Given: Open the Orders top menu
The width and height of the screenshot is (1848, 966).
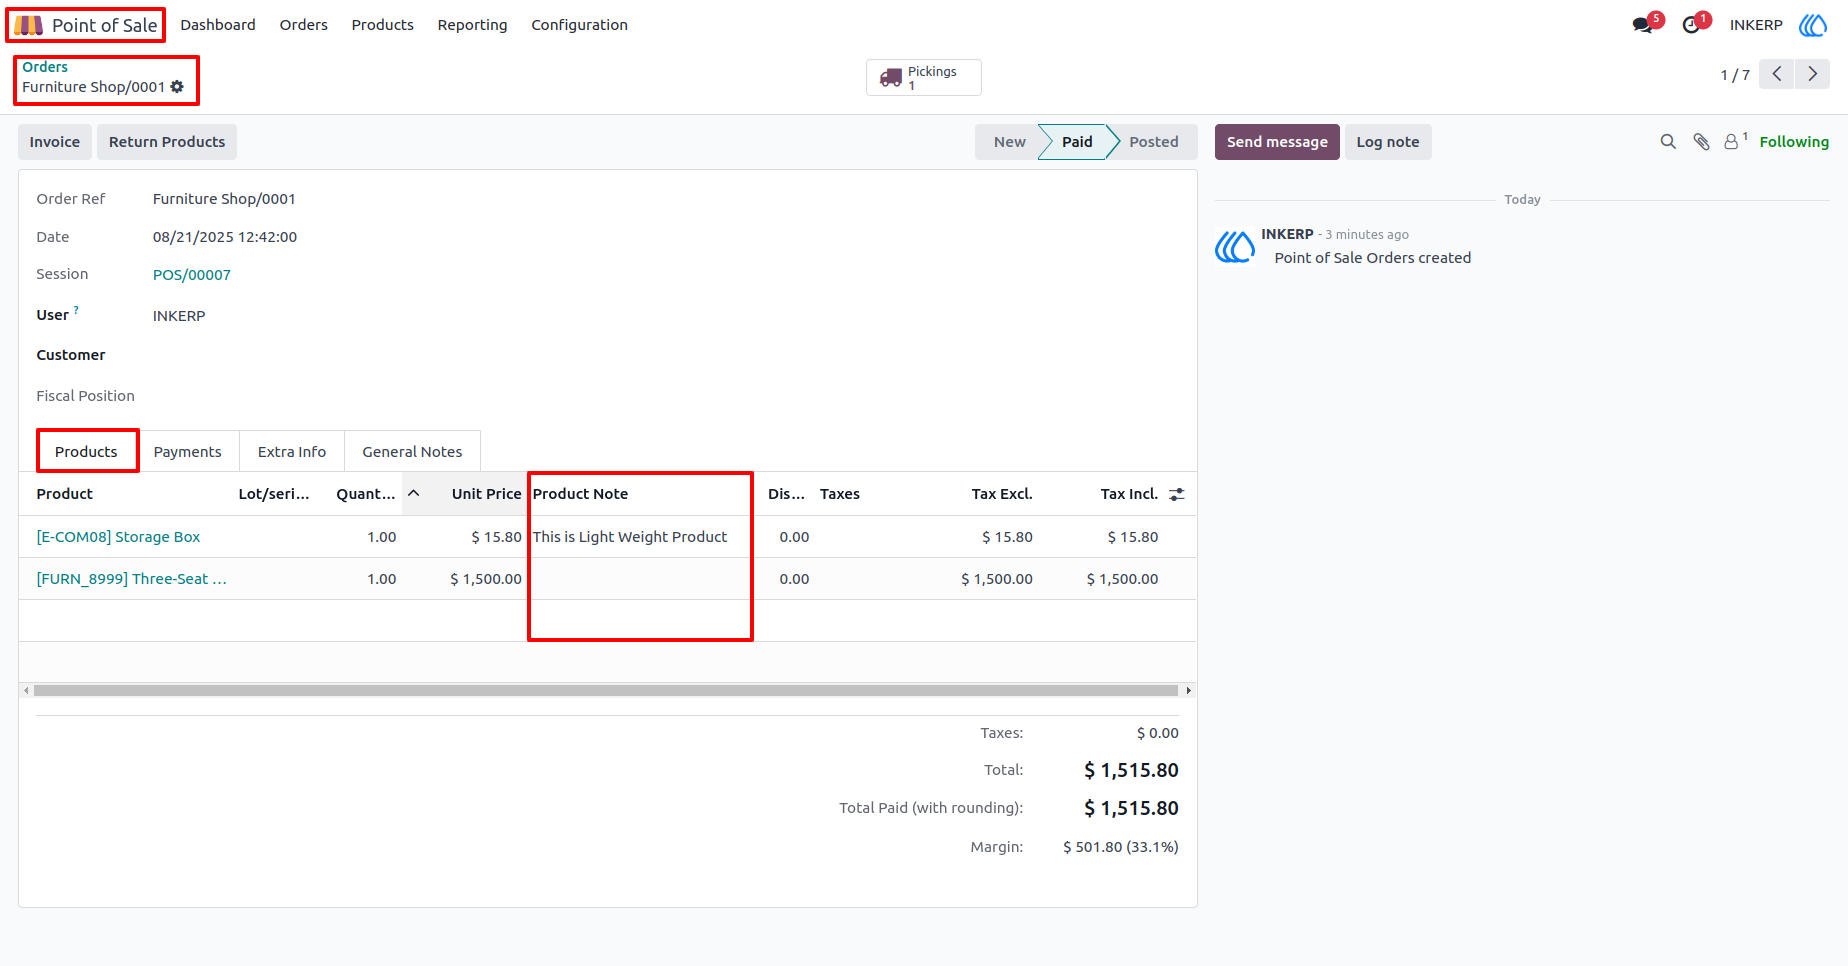Looking at the screenshot, I should 303,25.
